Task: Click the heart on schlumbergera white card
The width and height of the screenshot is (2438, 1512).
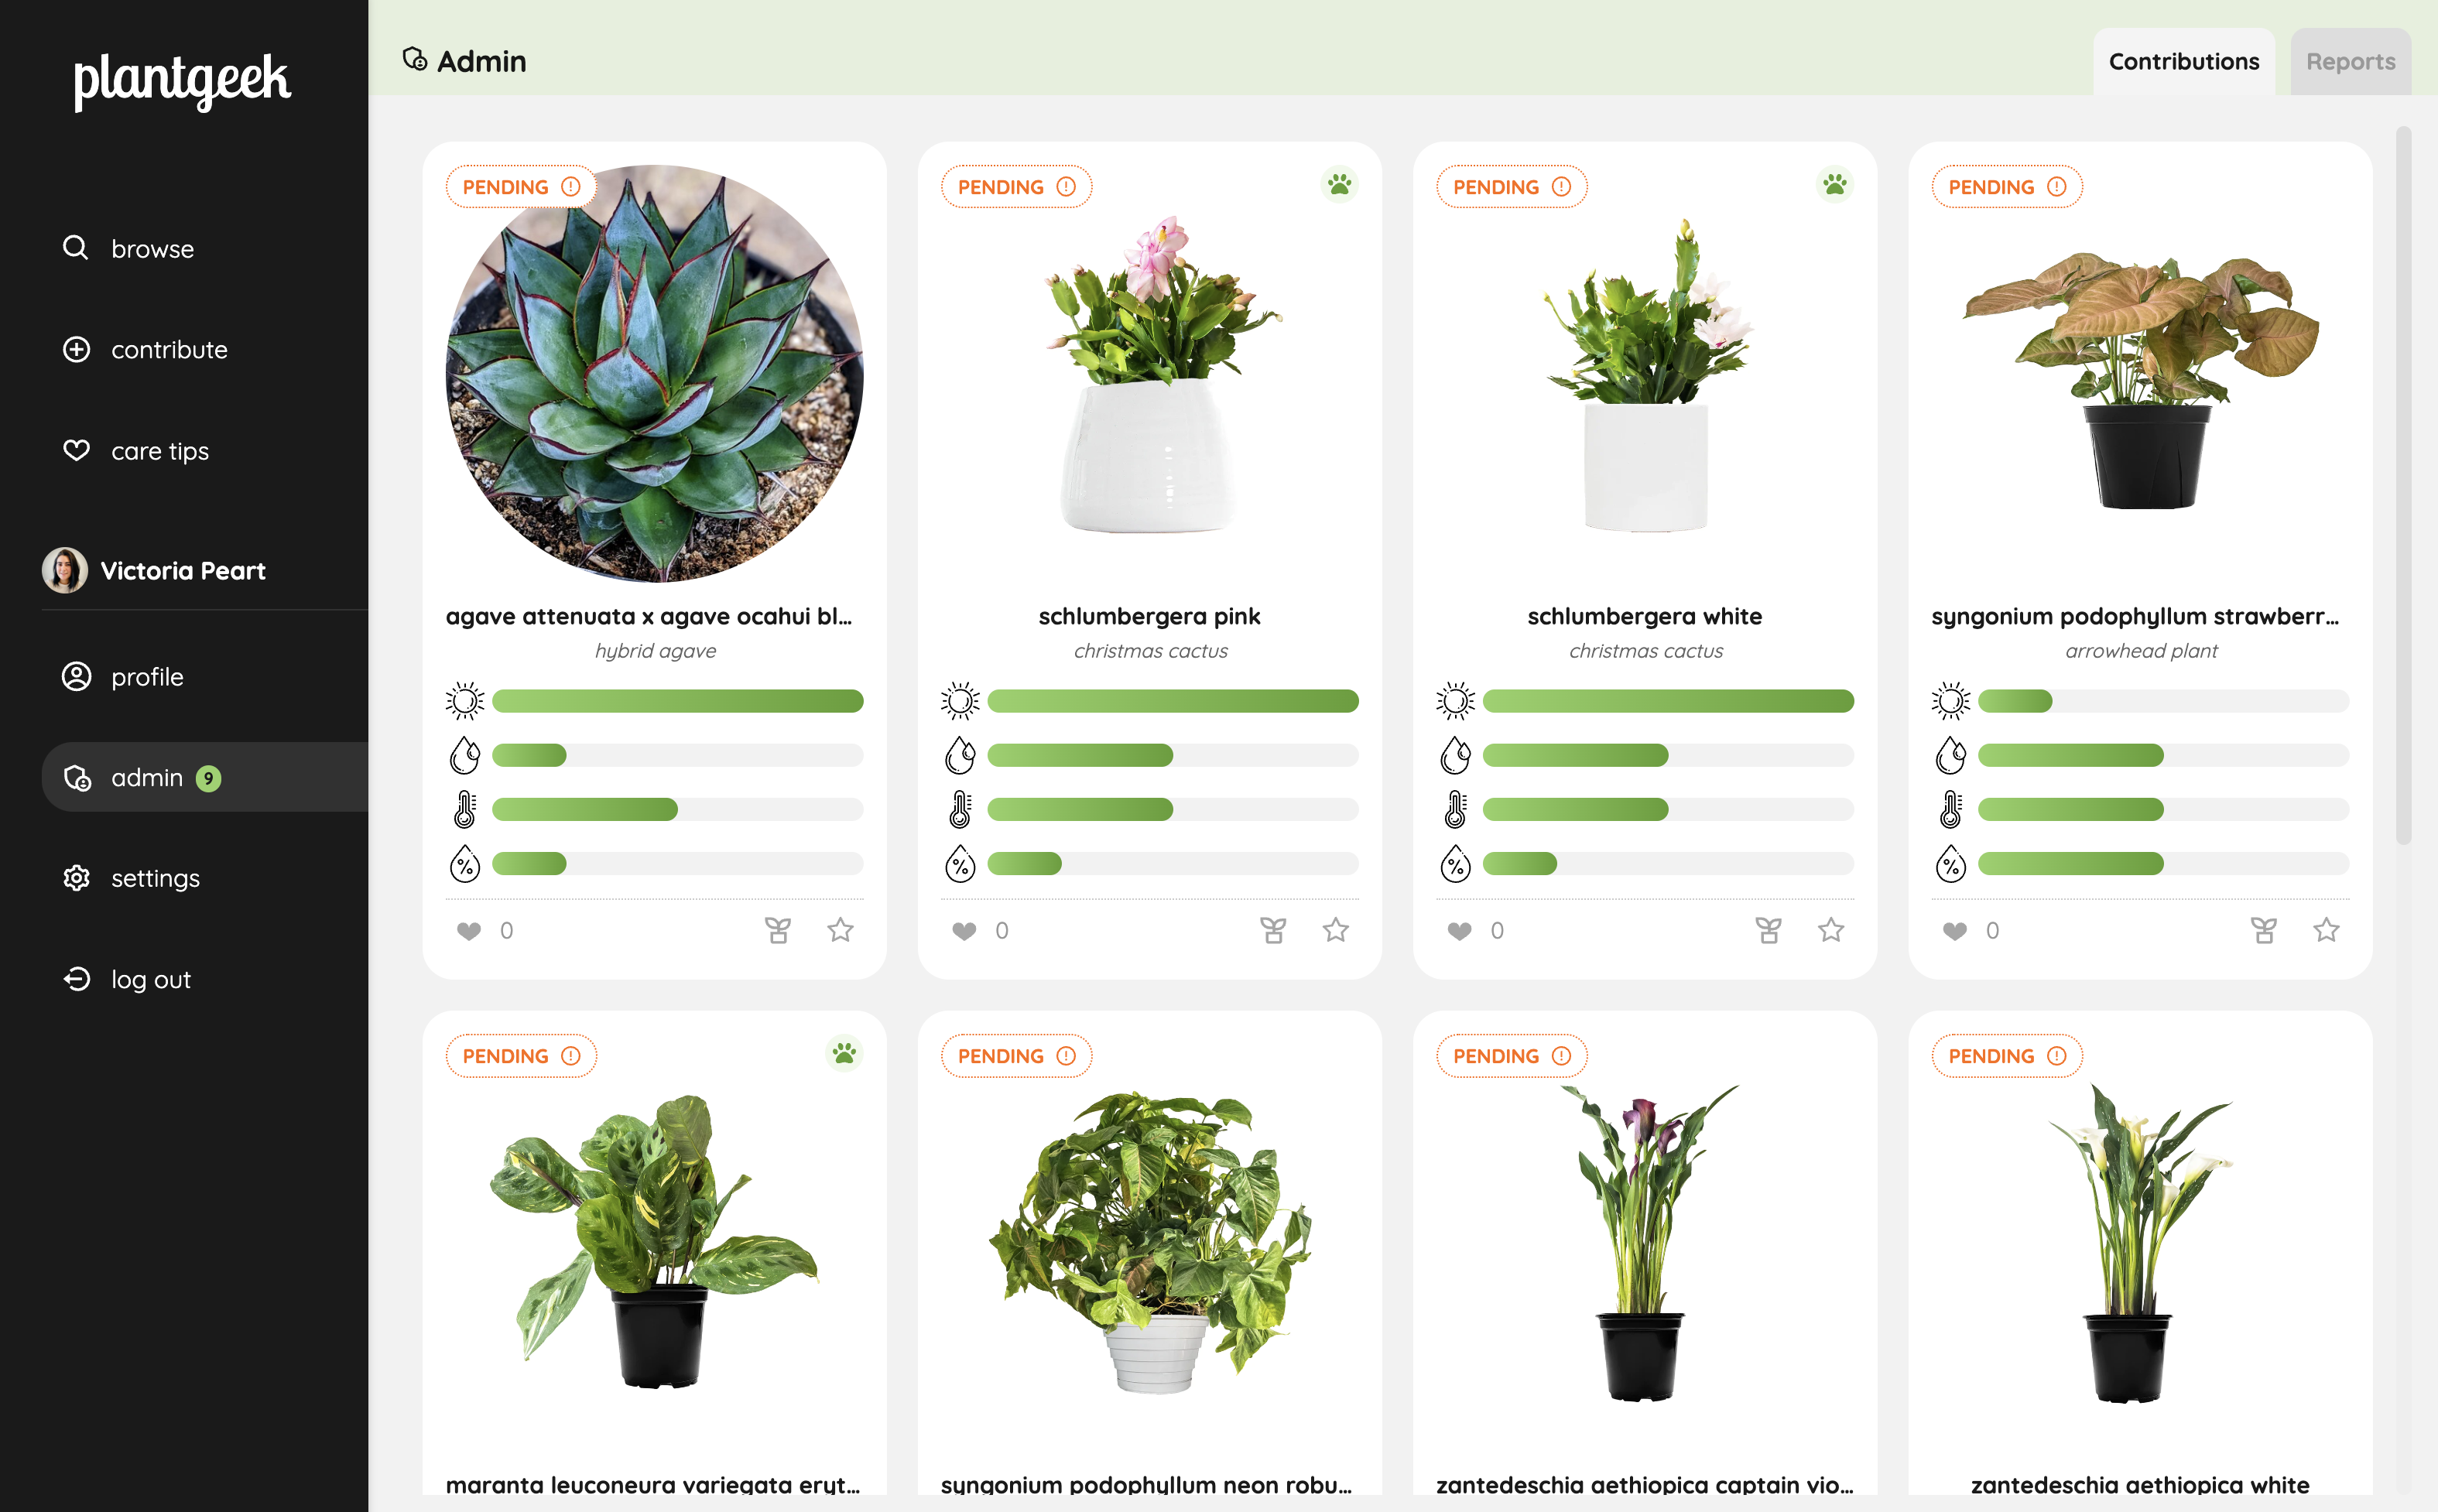Action: [1459, 931]
